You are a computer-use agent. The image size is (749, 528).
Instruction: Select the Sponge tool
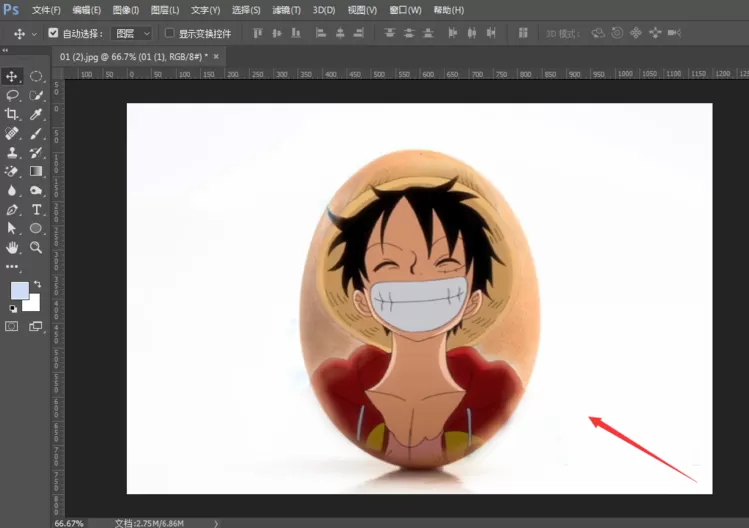(36, 190)
